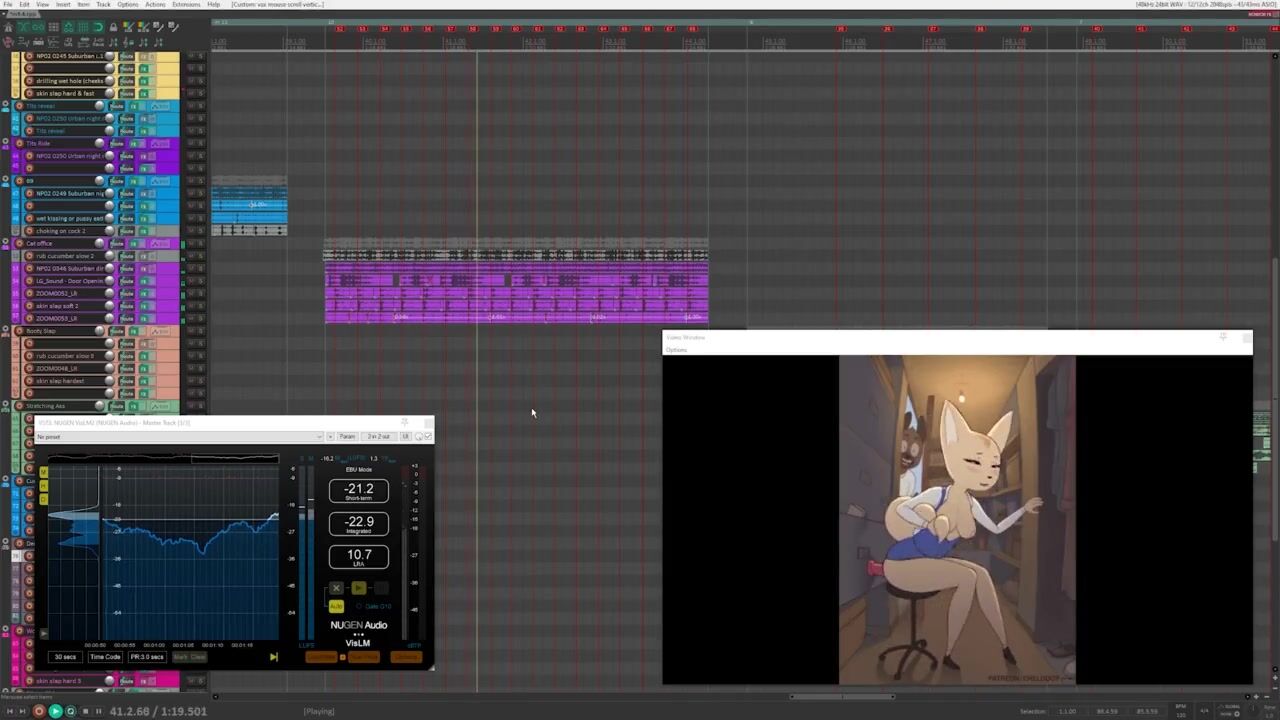Click the Time Code button in VisLM
1280x720 pixels.
click(105, 657)
